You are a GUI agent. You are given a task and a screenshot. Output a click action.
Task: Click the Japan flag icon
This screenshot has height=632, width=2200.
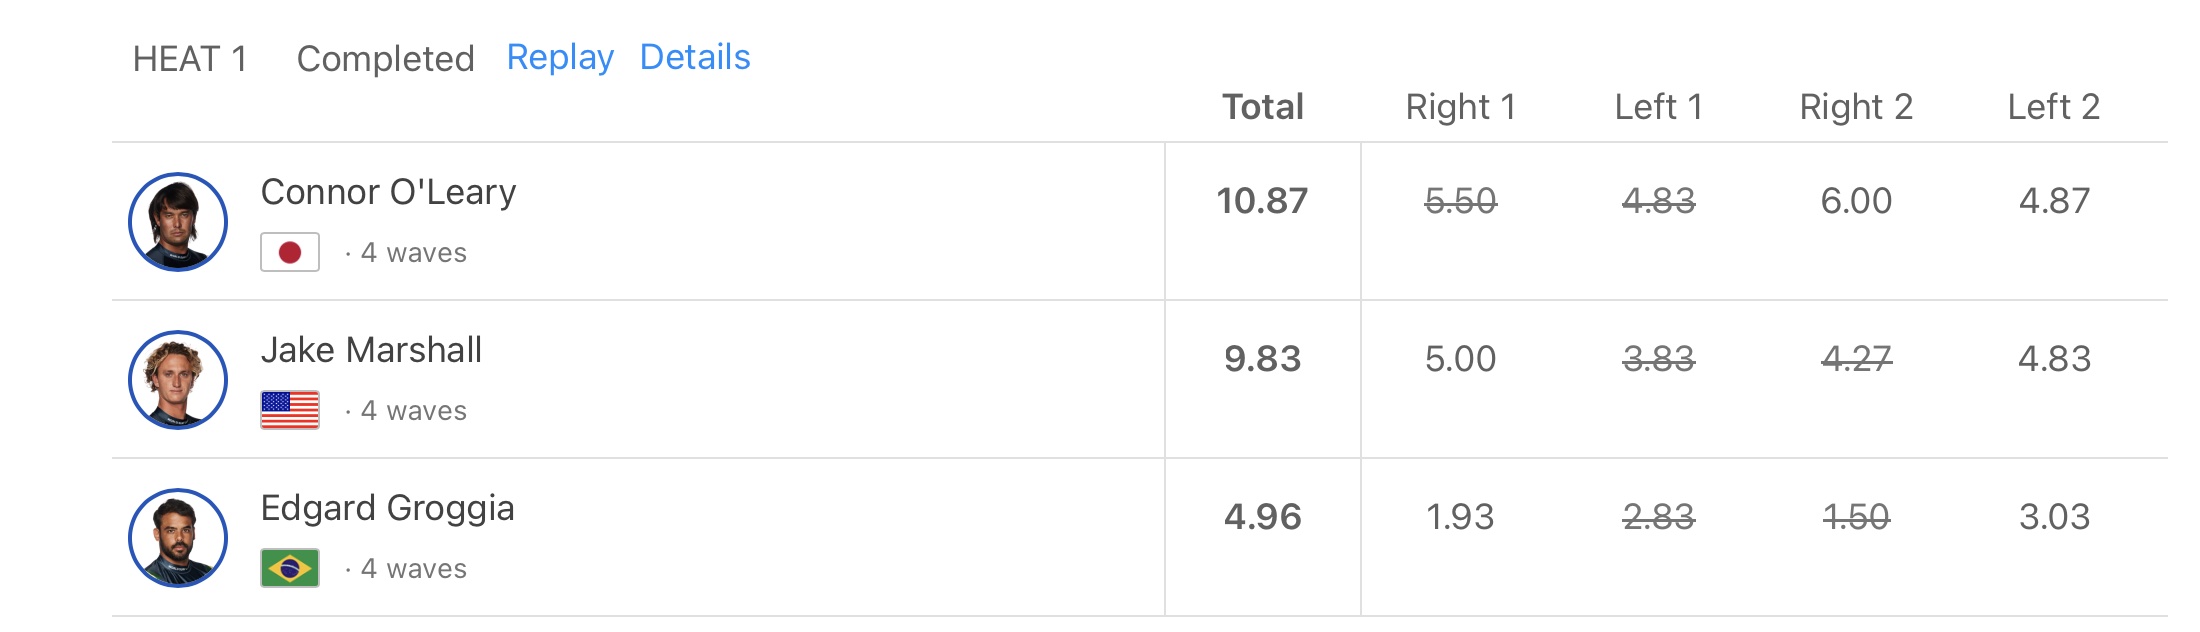click(x=290, y=252)
